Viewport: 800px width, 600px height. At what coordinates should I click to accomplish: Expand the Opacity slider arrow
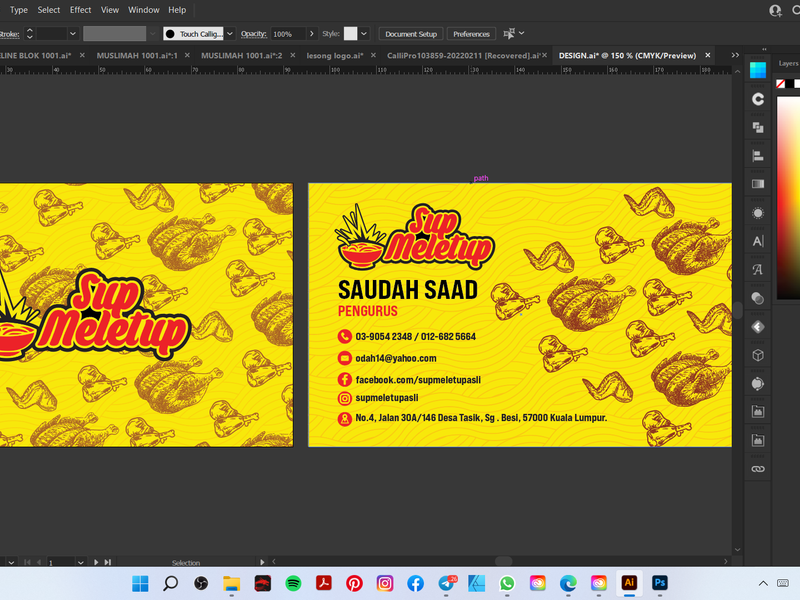[312, 34]
